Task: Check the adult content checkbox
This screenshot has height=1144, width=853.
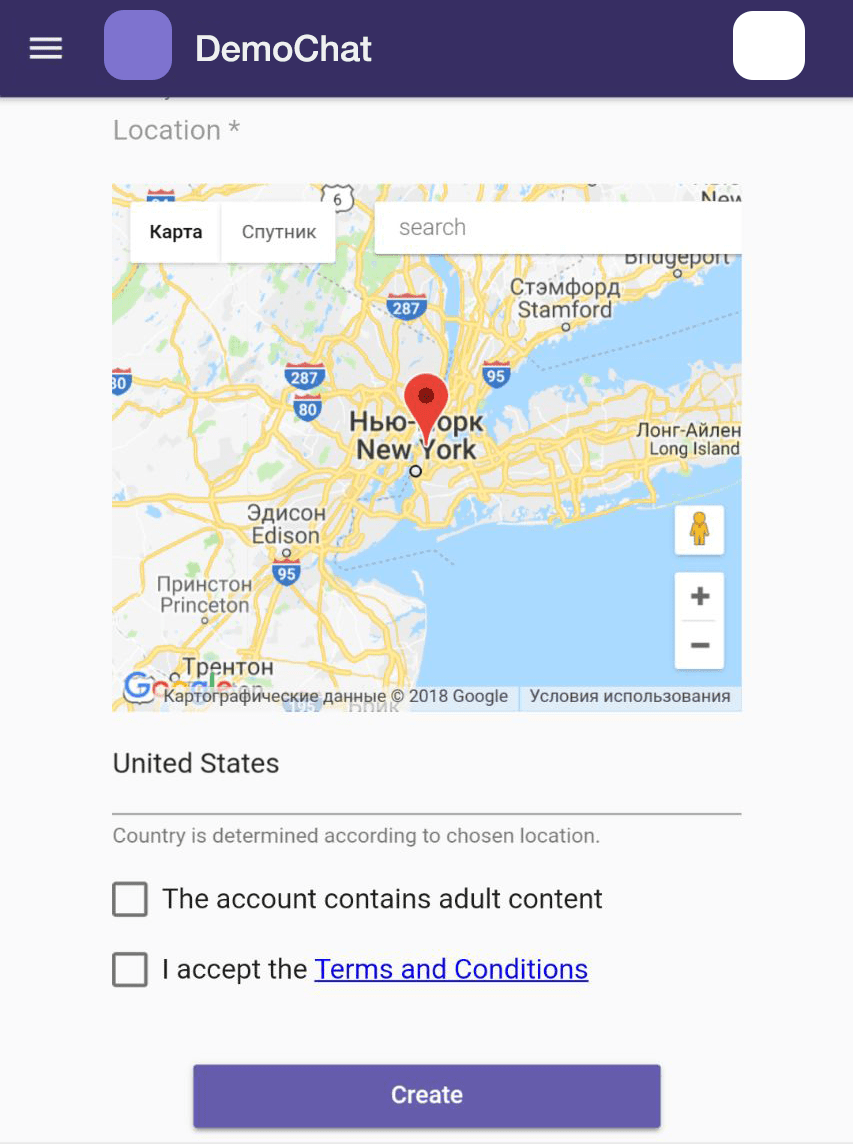Action: (x=130, y=899)
